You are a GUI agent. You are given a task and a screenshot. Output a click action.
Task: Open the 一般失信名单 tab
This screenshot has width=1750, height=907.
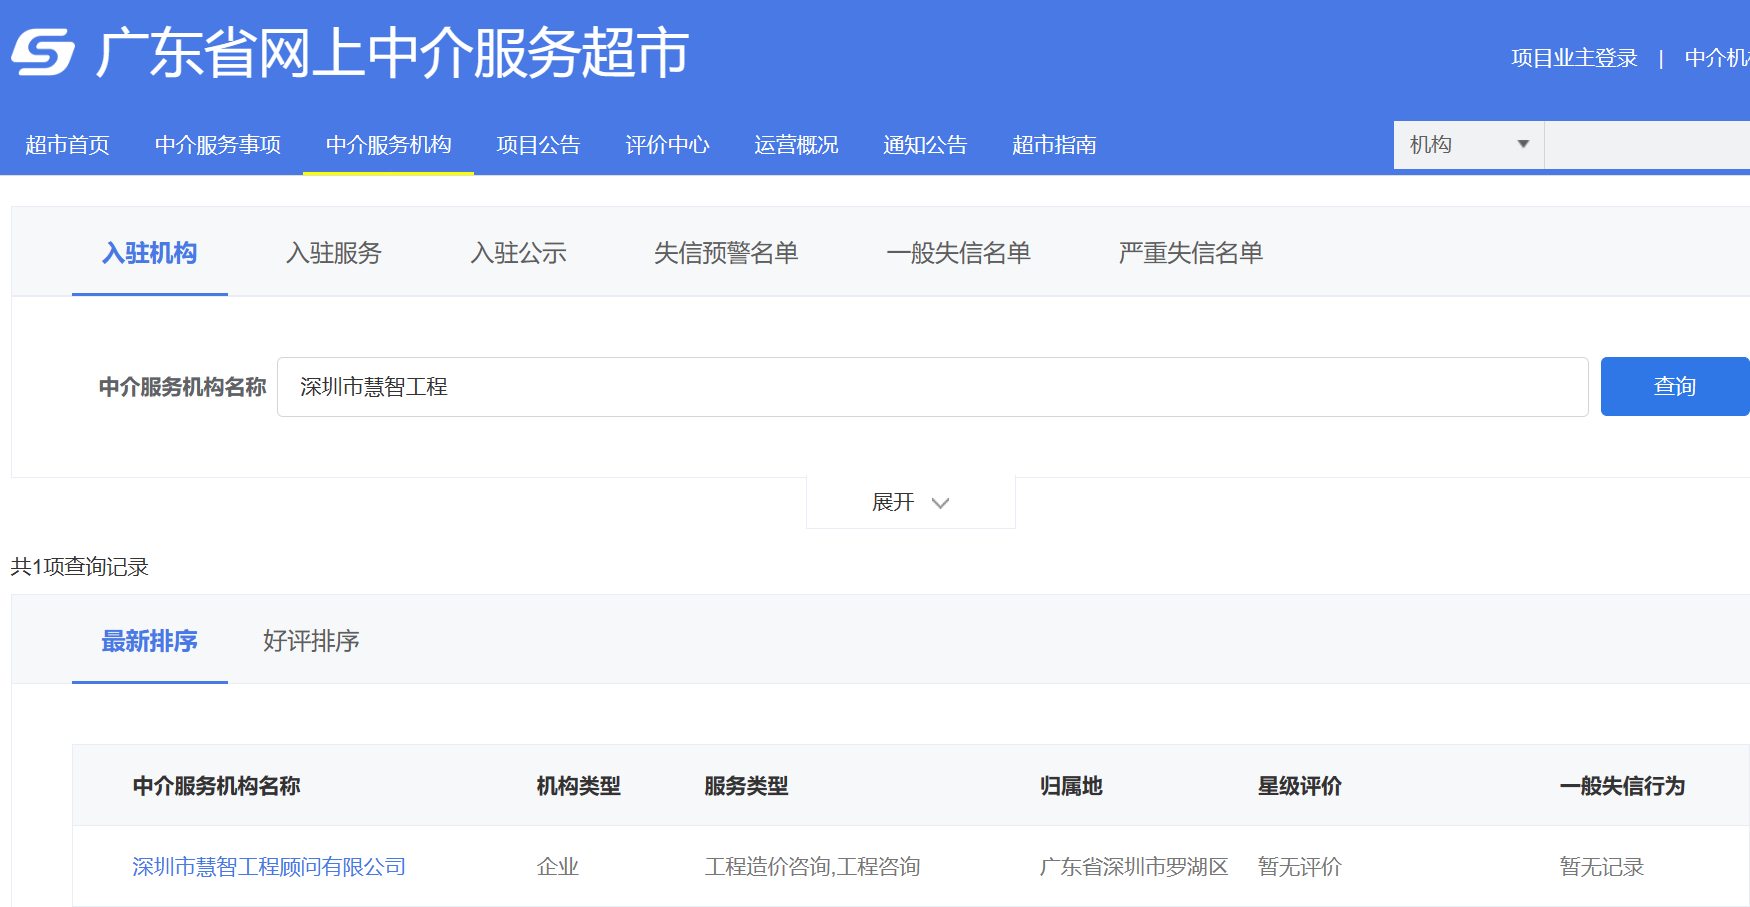point(958,253)
